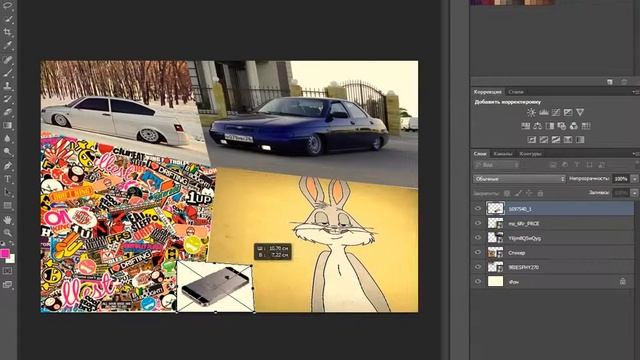This screenshot has width=640, height=360.
Task: Hide the 9BIE5PHY270 layer
Action: pyautogui.click(x=478, y=267)
